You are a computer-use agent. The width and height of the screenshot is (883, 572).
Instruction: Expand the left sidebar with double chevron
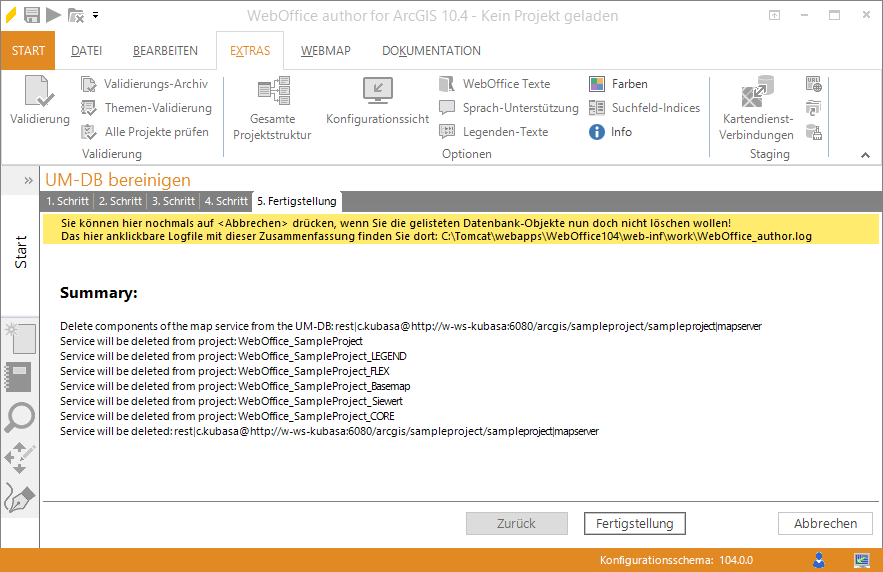(x=28, y=180)
